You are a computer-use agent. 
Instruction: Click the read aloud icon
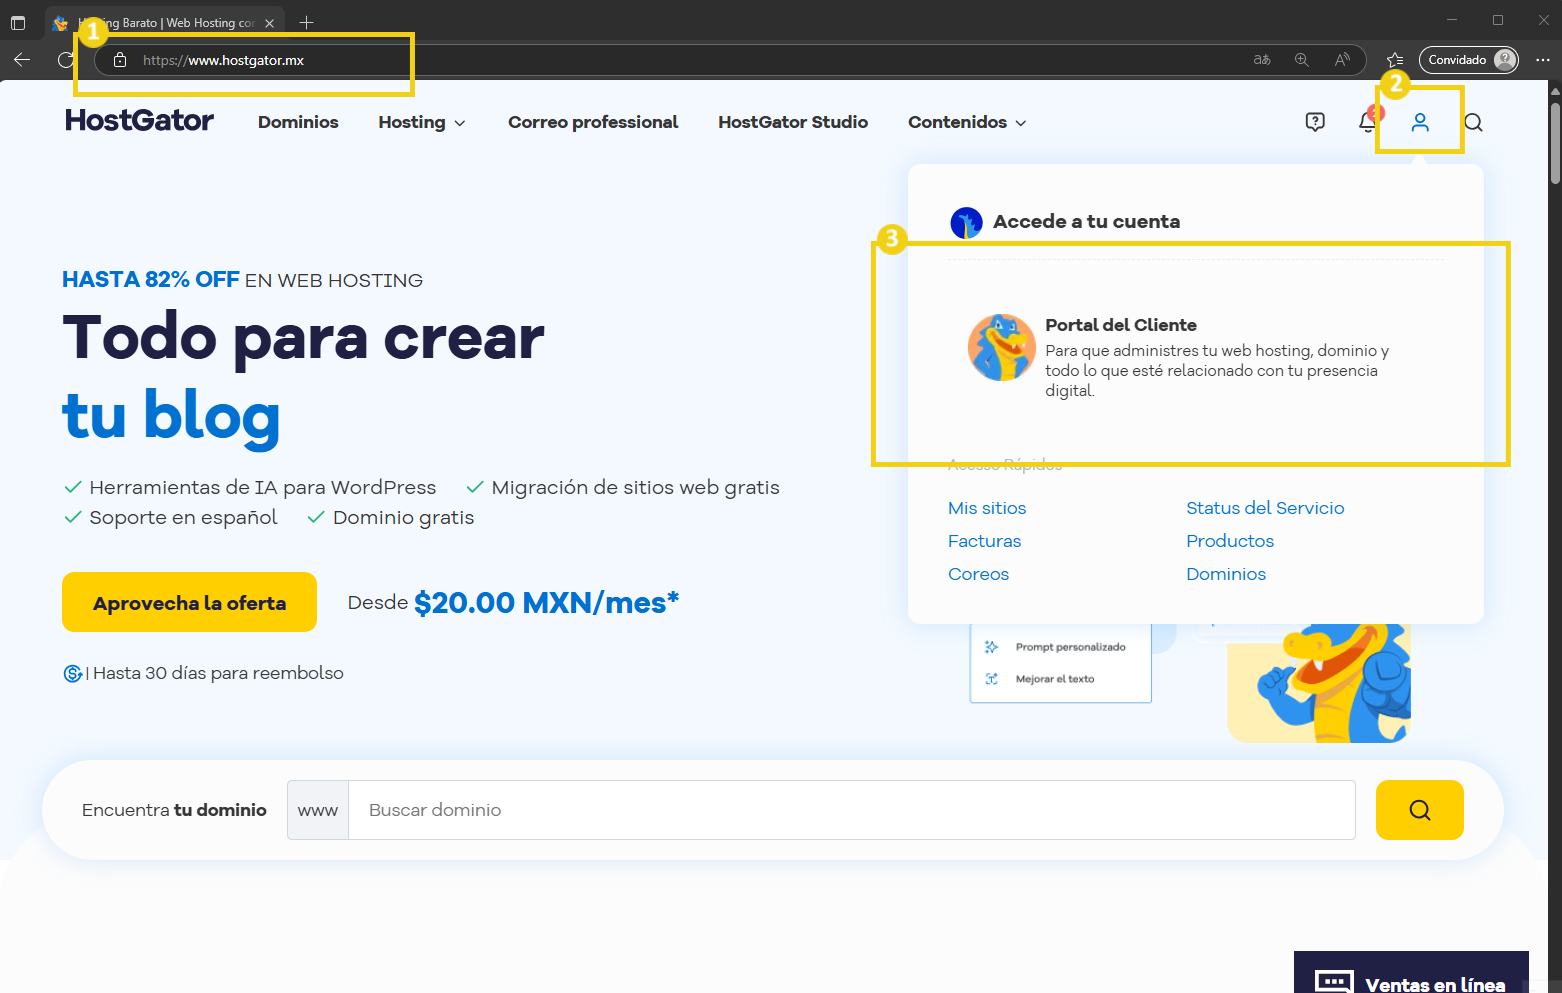[x=1342, y=60]
